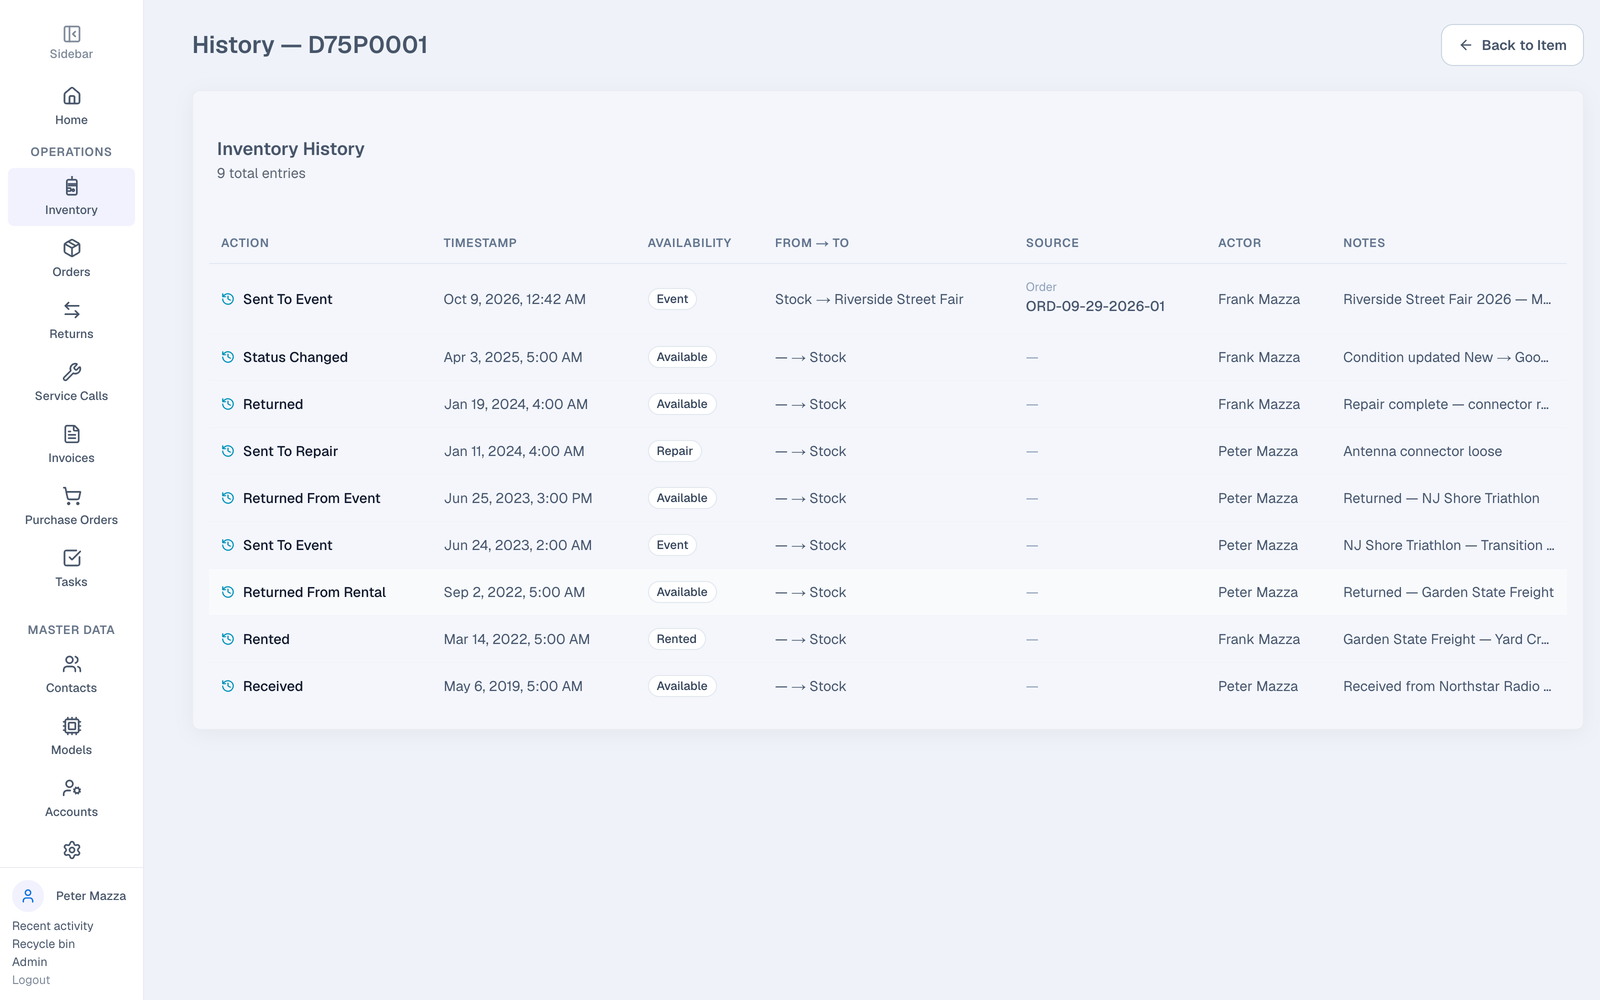Open Tasks checkbox icon
This screenshot has width=1600, height=1000.
(71, 558)
